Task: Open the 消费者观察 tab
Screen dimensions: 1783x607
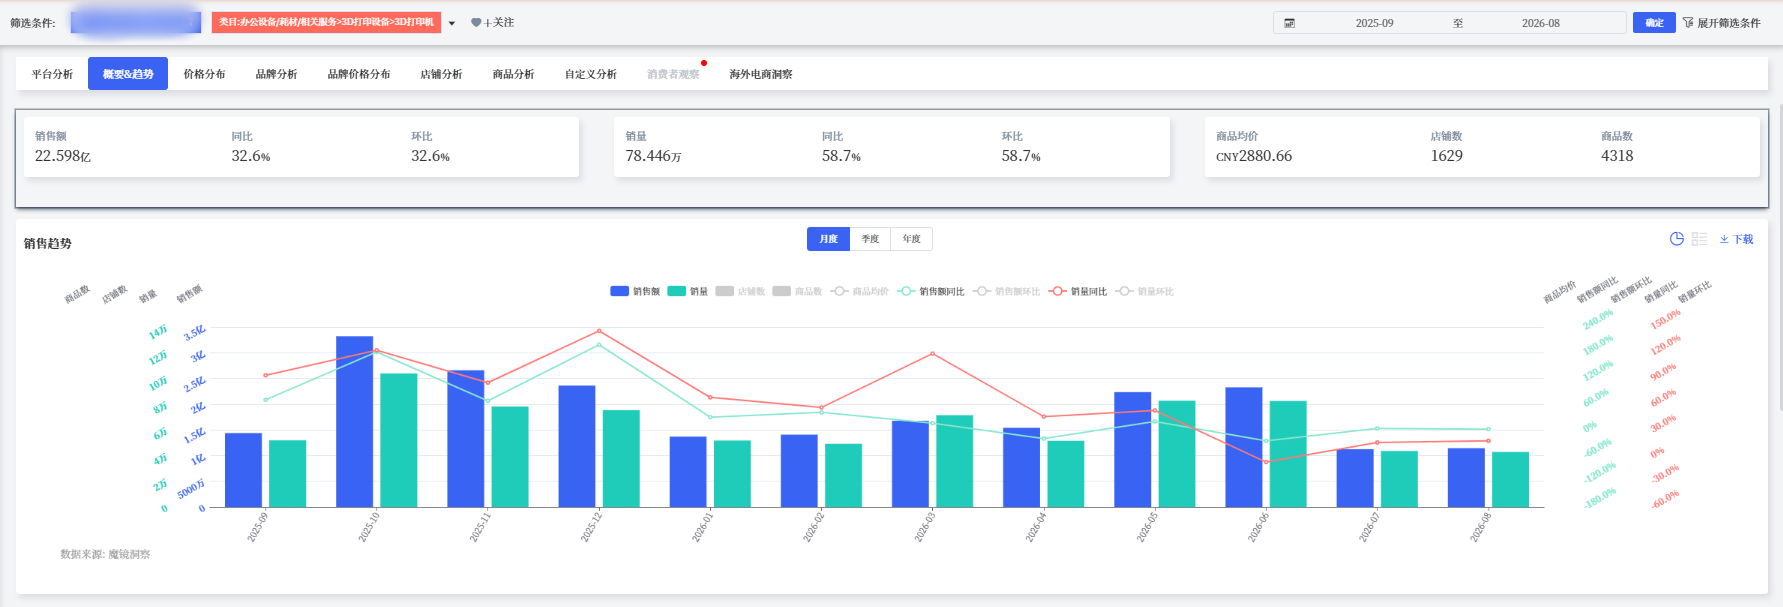Action: point(673,74)
